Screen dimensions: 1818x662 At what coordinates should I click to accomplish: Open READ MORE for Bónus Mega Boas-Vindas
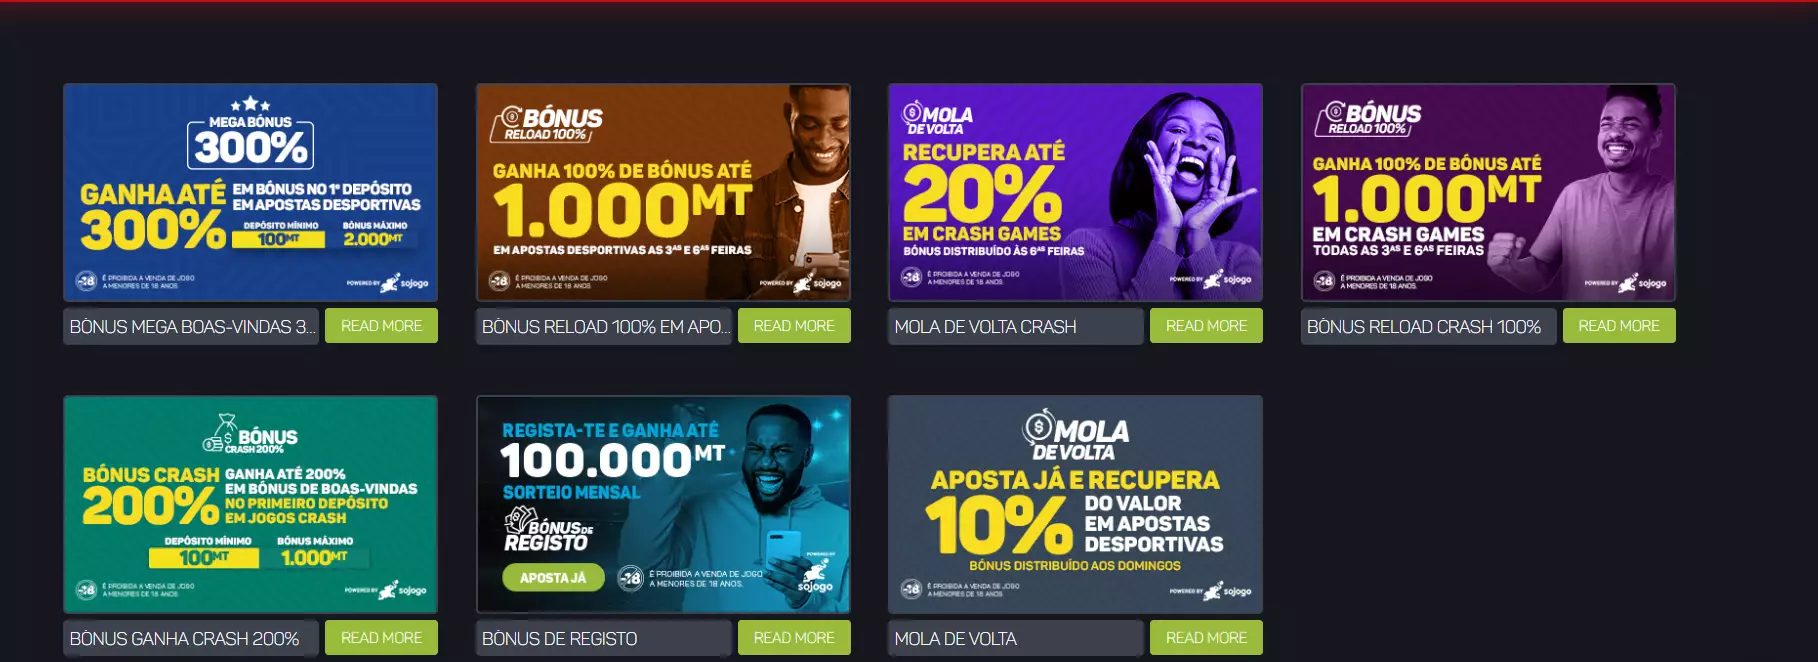(381, 326)
